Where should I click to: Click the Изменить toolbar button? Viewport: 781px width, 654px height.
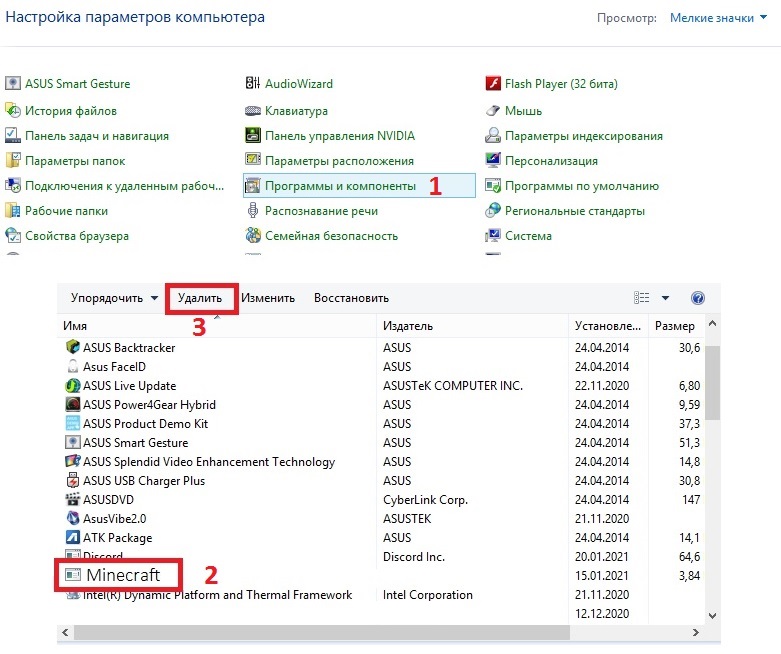[268, 298]
